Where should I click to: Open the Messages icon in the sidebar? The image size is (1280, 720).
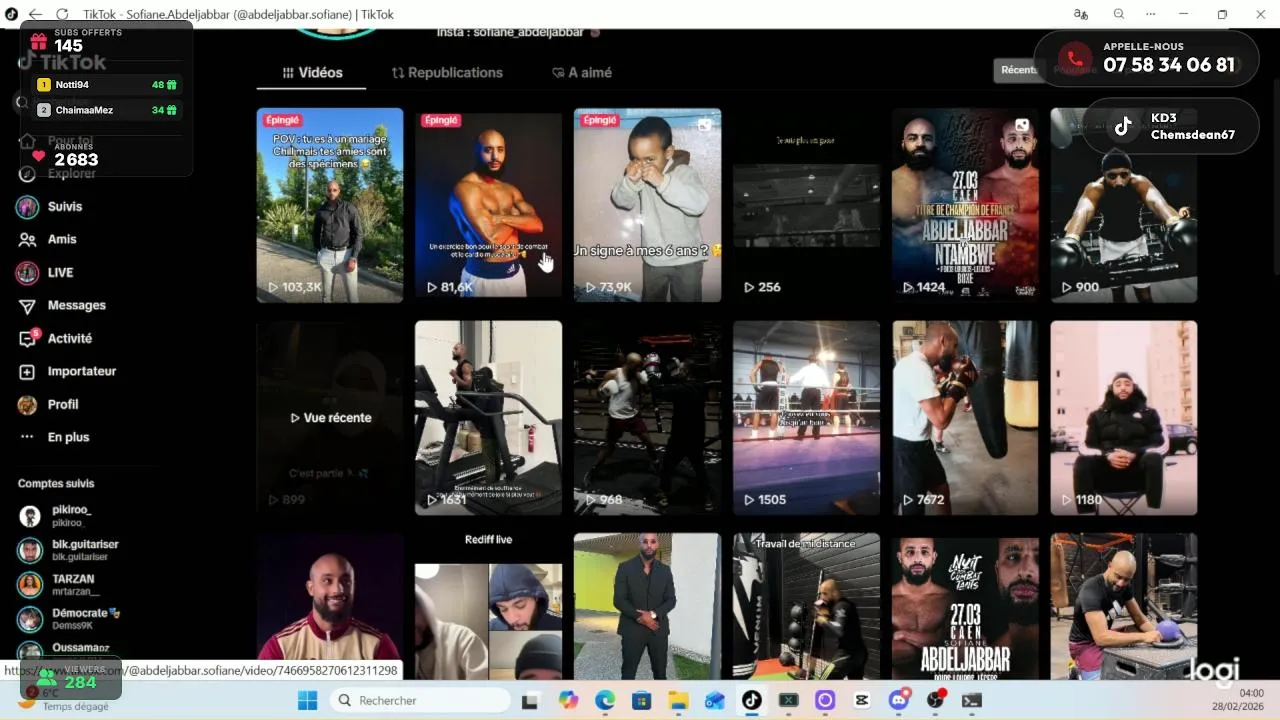click(28, 306)
